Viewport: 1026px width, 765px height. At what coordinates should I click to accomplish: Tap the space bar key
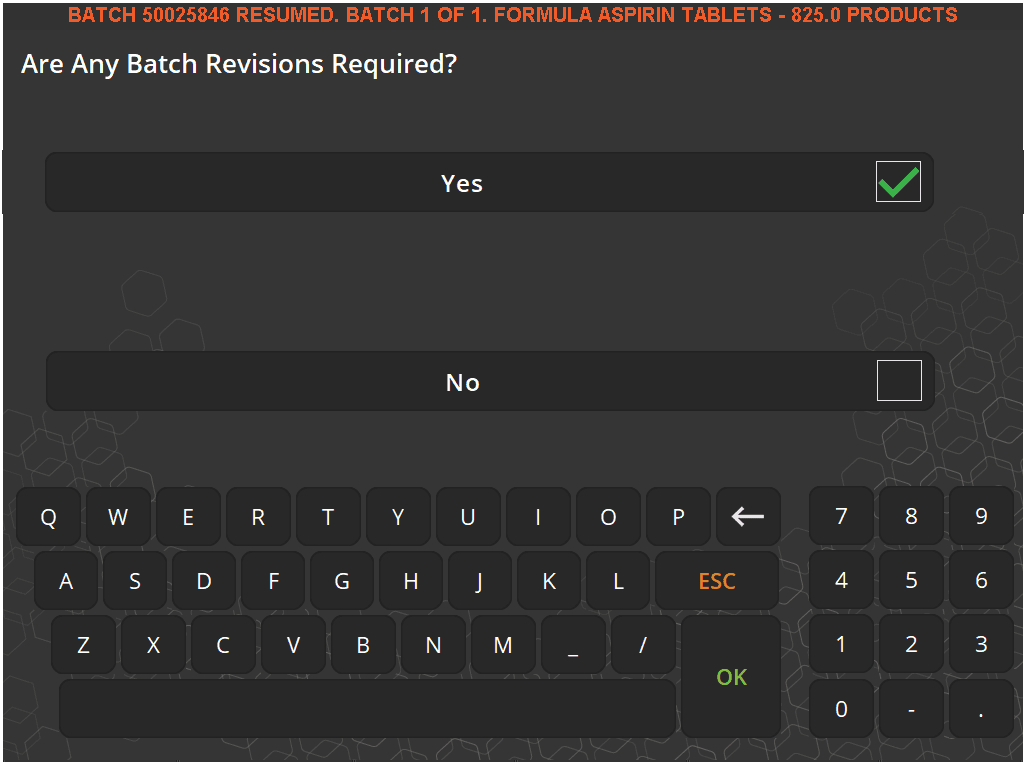pyautogui.click(x=367, y=709)
